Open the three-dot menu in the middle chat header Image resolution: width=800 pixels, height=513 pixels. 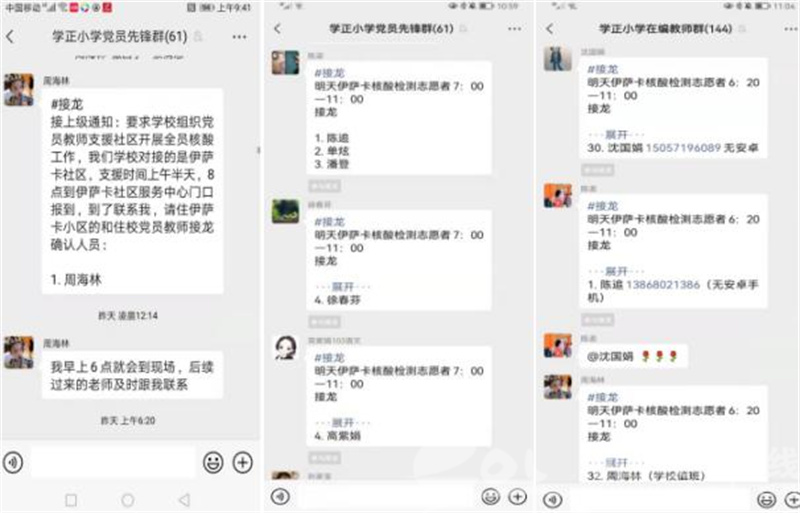[x=514, y=29]
